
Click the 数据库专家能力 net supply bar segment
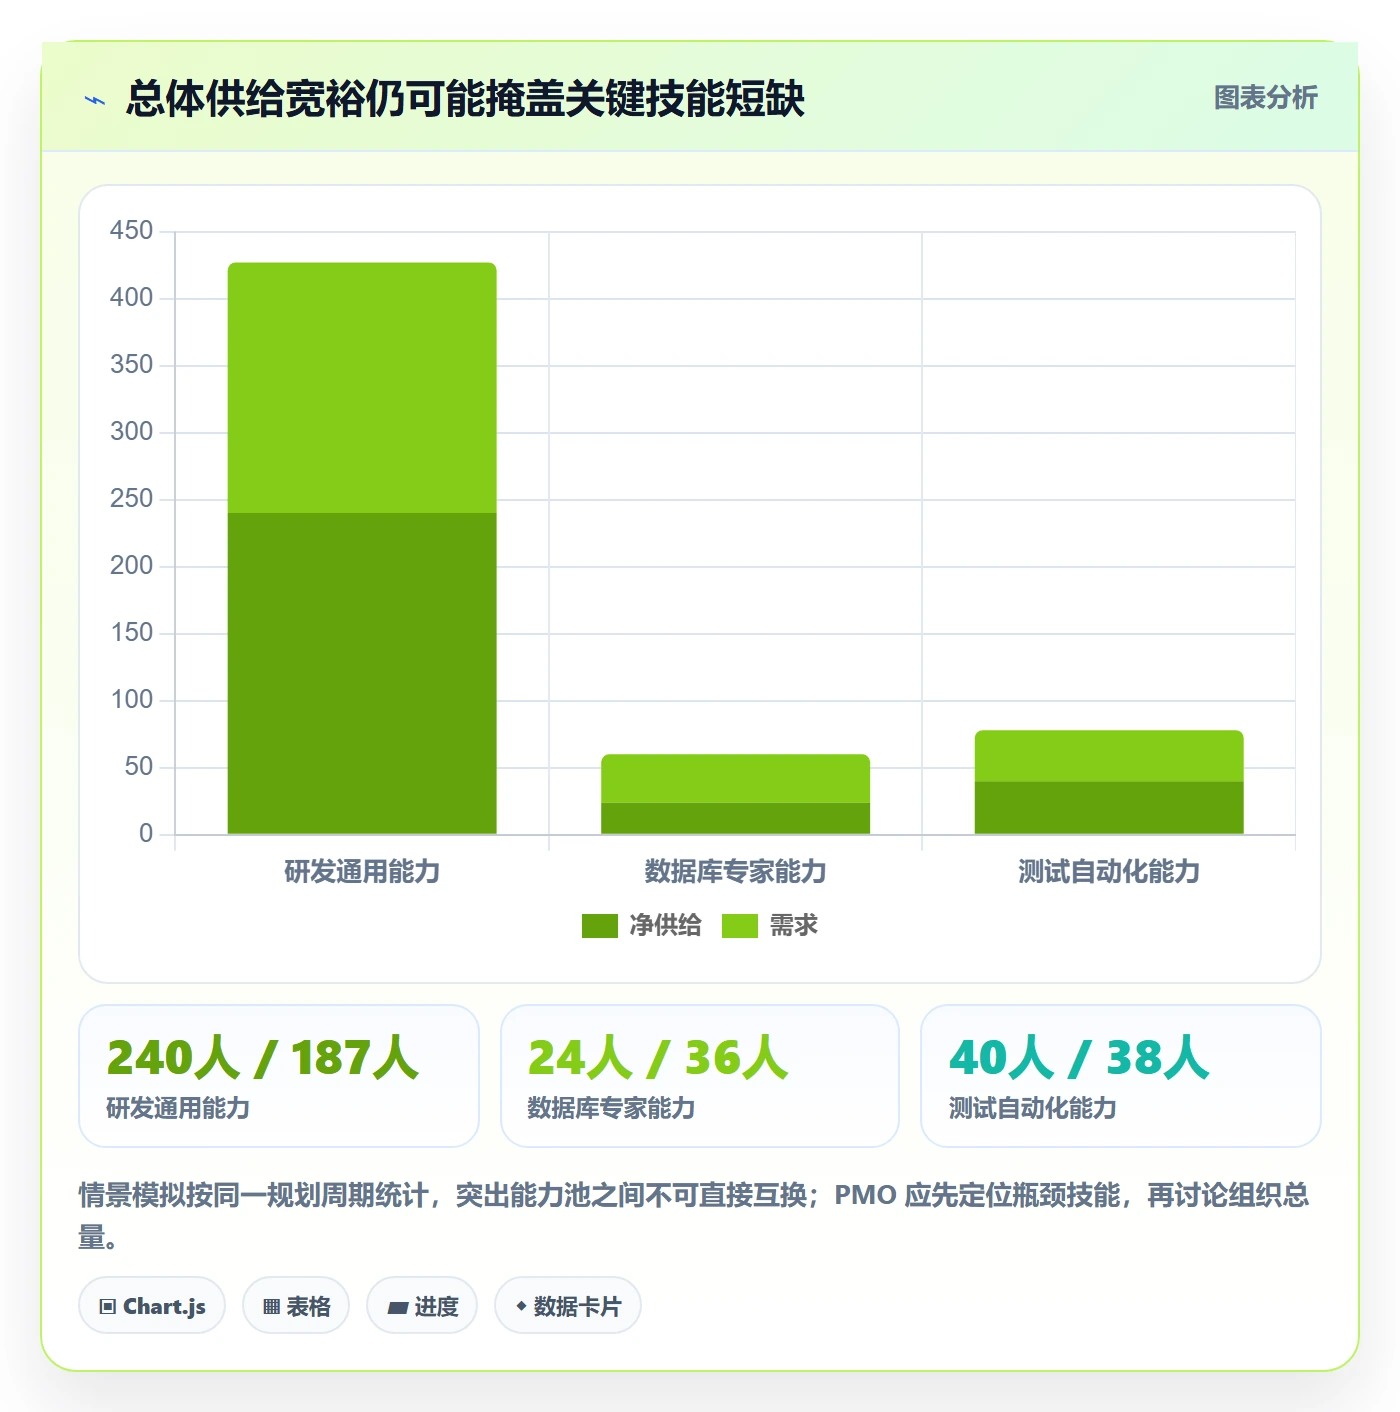click(735, 818)
